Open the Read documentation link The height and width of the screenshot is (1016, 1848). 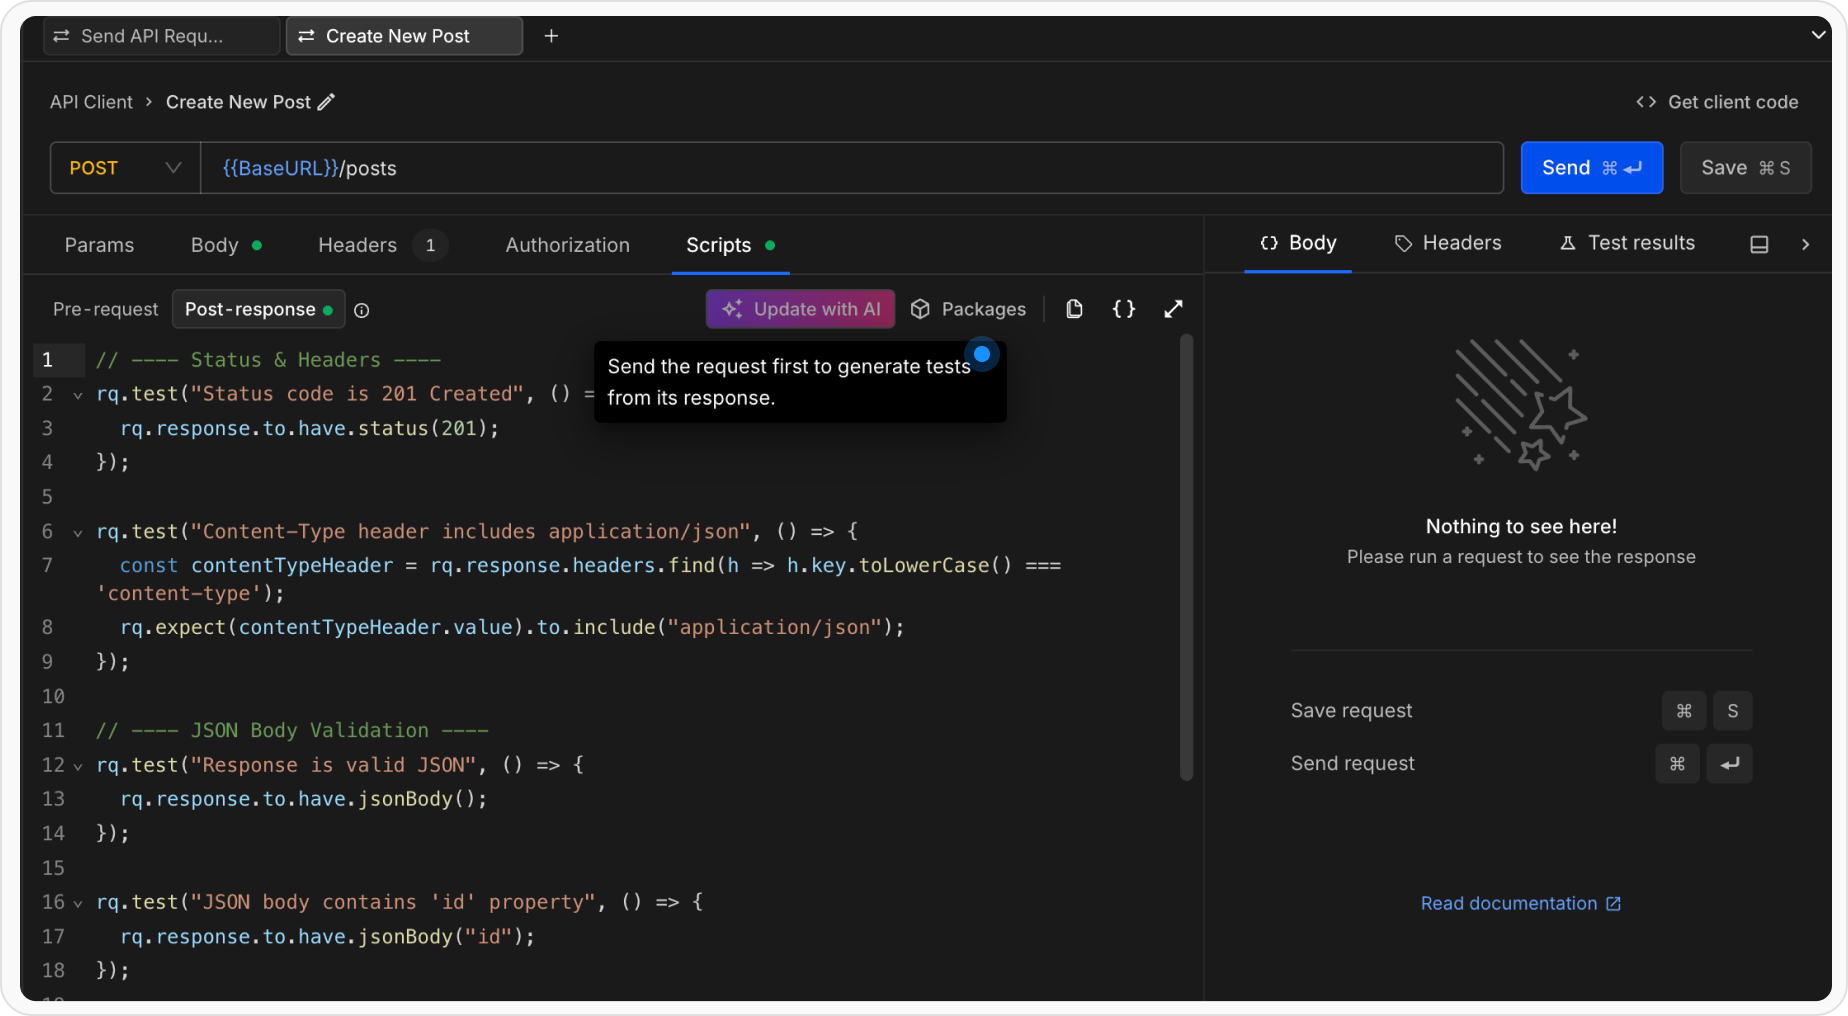[1510, 903]
